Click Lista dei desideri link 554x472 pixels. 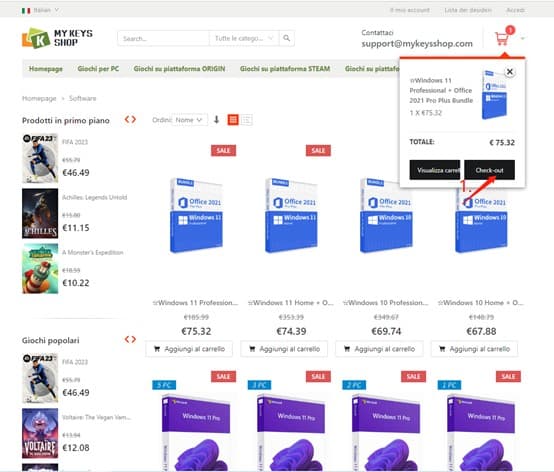coord(468,10)
